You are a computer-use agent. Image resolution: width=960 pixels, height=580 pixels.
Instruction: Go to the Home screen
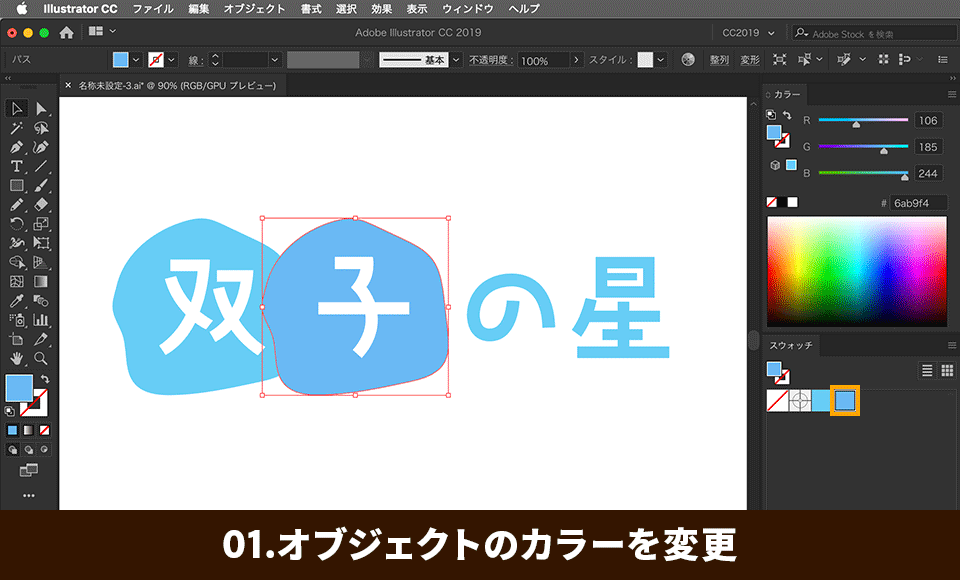coord(66,32)
